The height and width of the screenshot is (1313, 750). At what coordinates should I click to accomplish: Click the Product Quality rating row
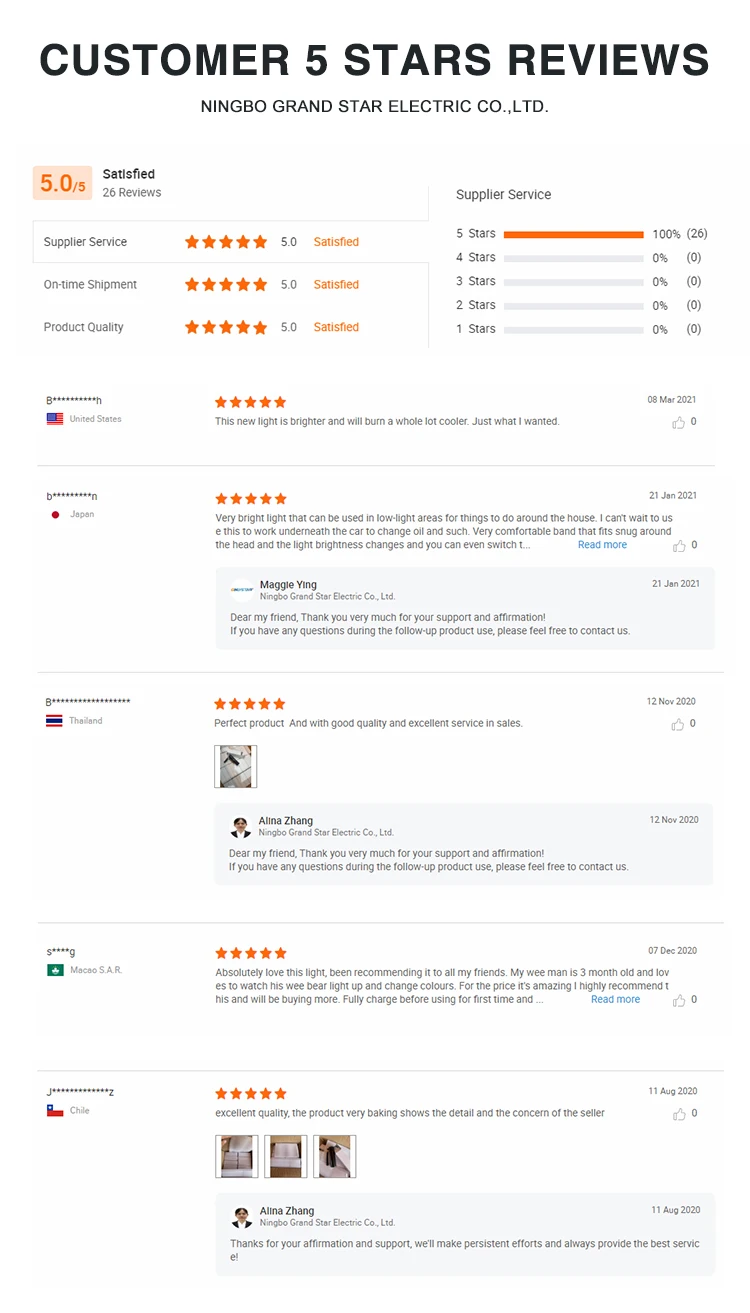click(x=230, y=327)
